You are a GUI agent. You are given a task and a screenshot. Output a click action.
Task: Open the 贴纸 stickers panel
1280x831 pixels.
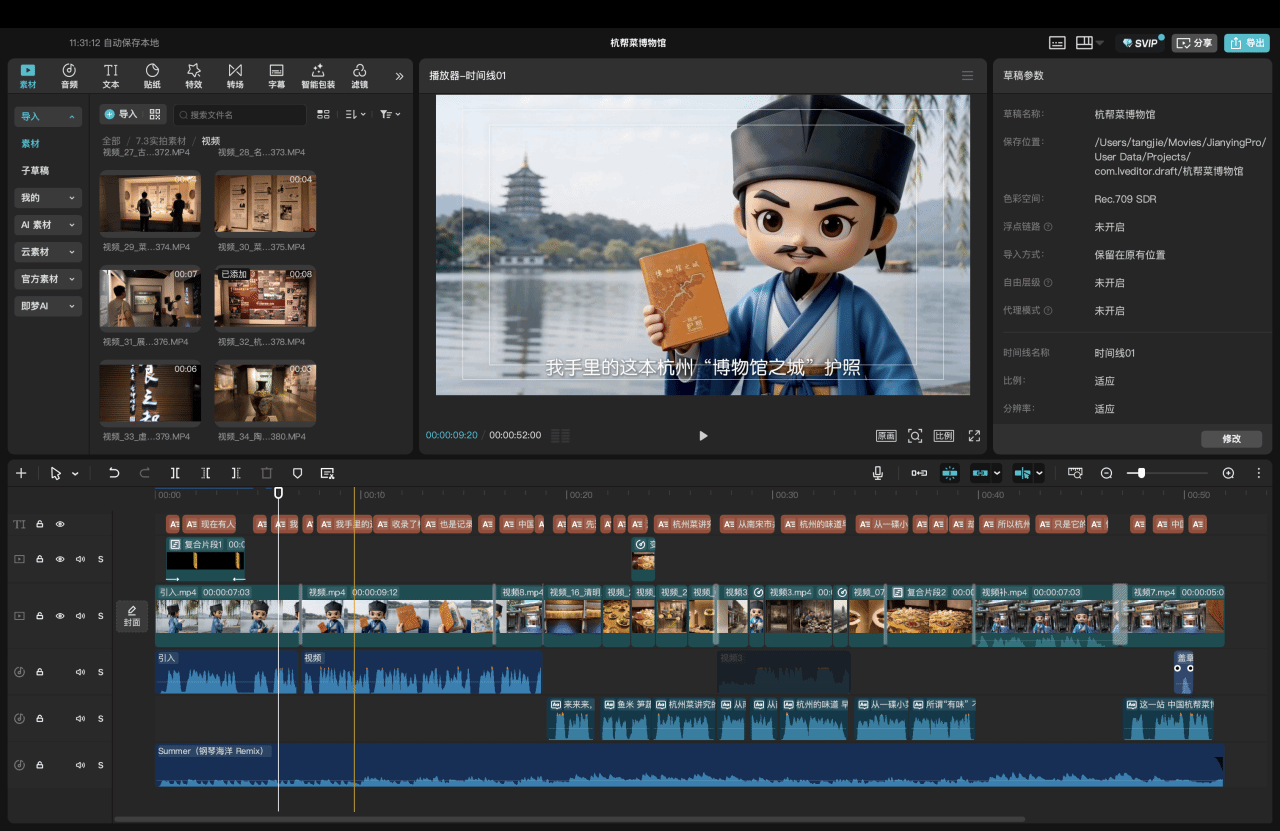coord(152,76)
